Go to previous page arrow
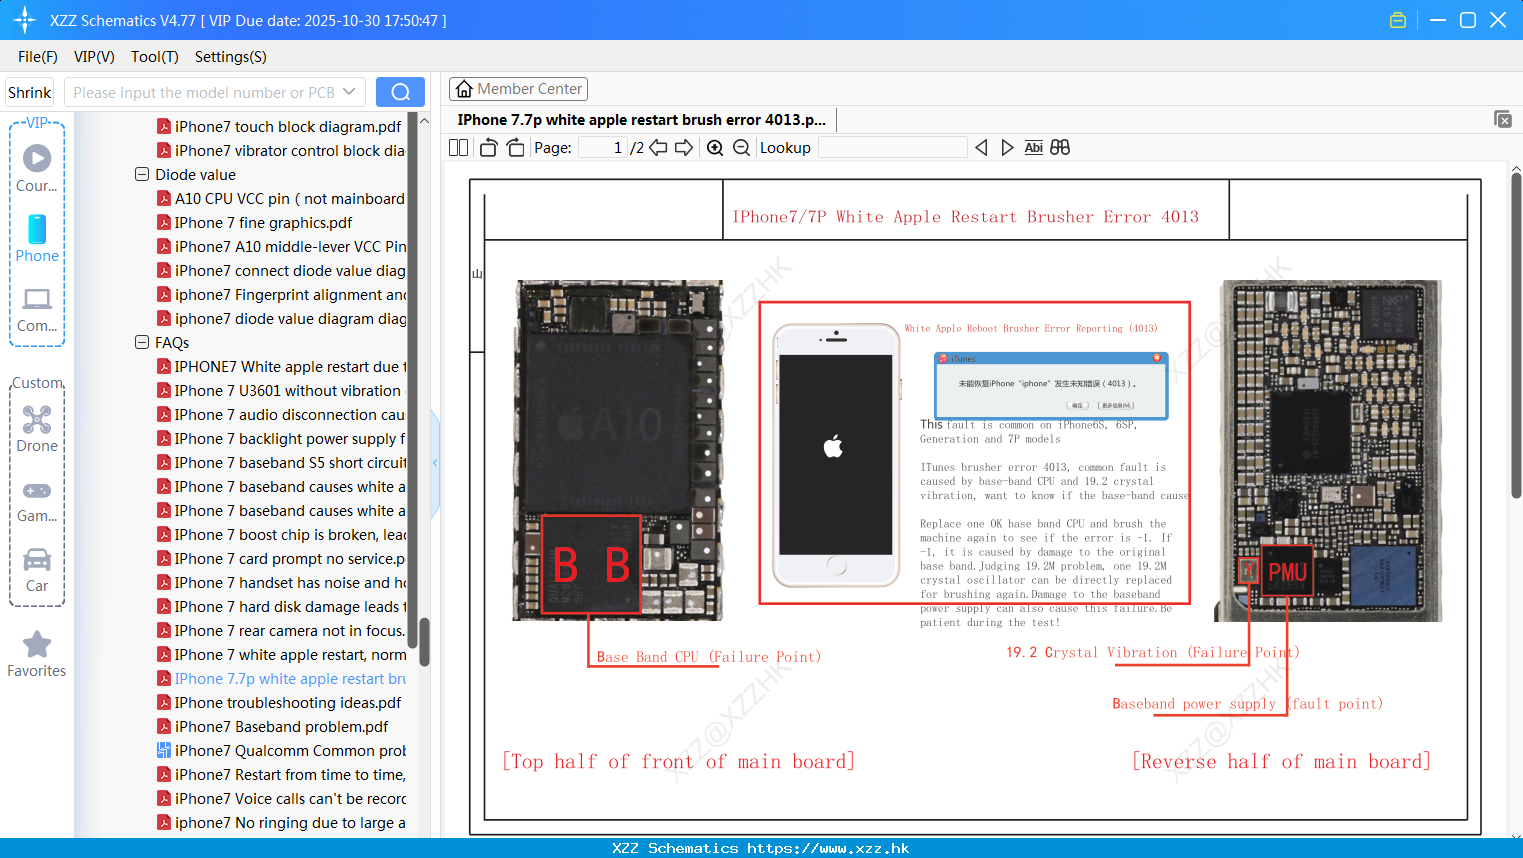 pyautogui.click(x=658, y=148)
